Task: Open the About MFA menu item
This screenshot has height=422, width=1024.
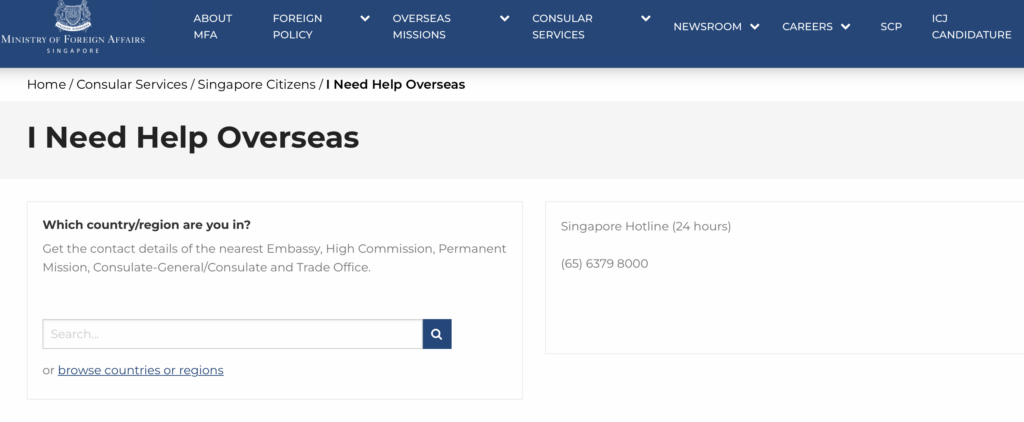Action: tap(212, 27)
